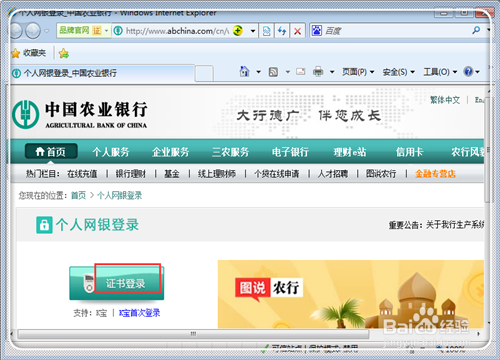This screenshot has width=500, height=360.
Task: Open the 电子银行 navigation item
Action: click(290, 152)
